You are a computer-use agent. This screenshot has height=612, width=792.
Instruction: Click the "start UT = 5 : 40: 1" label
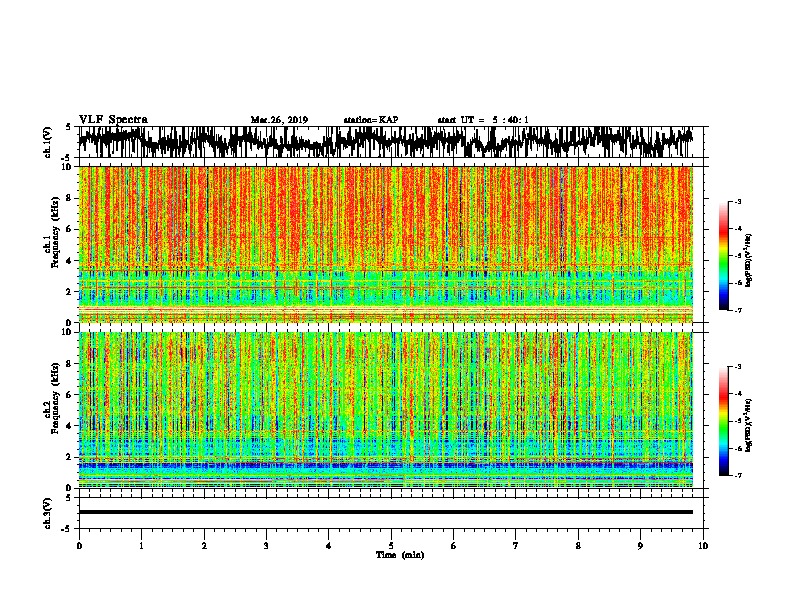483,120
